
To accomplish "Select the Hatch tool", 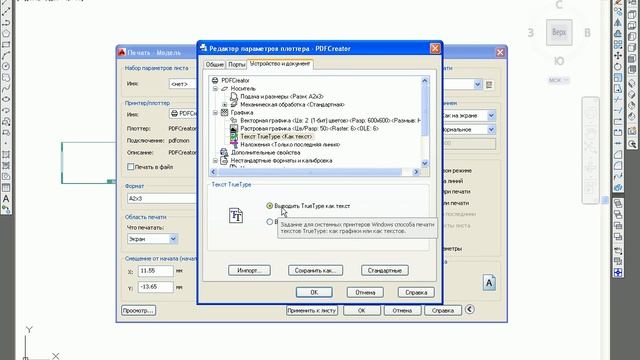I will (6, 155).
